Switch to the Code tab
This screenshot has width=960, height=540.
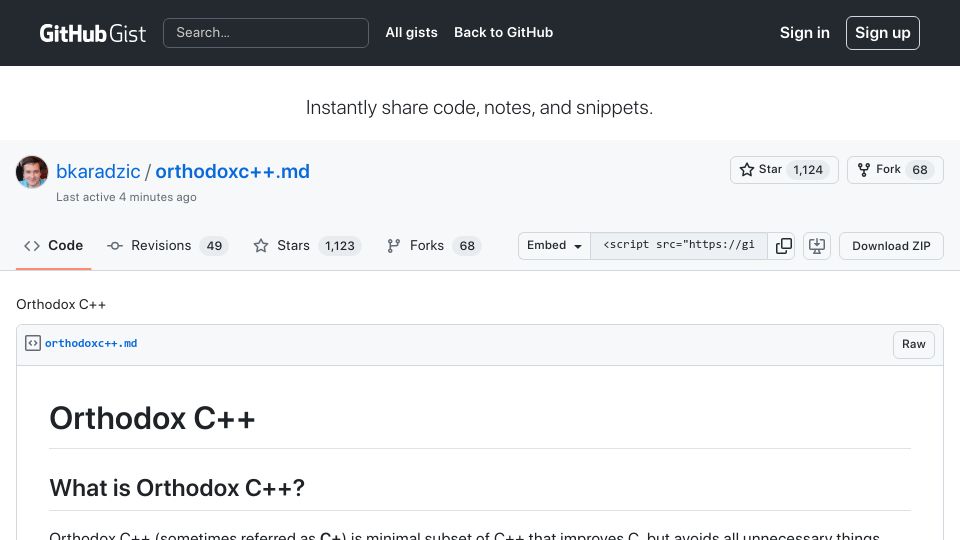(x=53, y=246)
